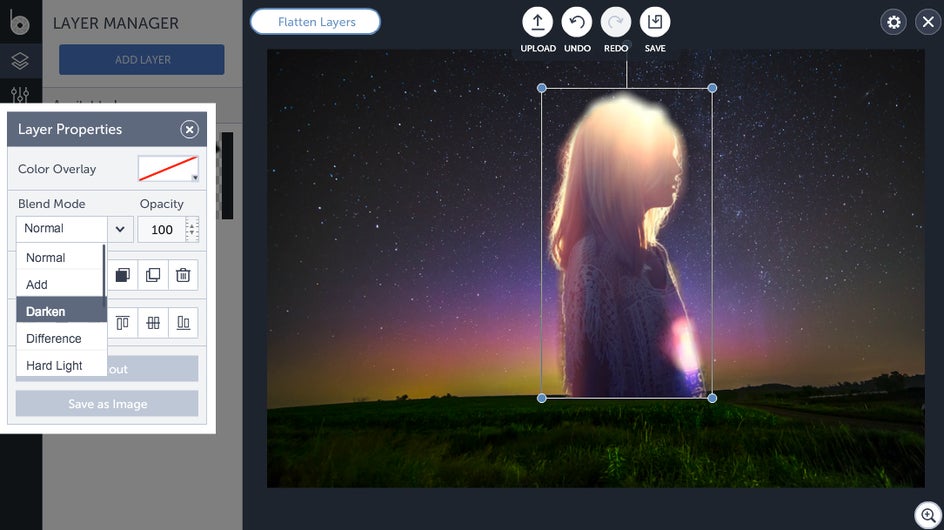Open the settings gear icon
The image size is (944, 530).
pyautogui.click(x=893, y=22)
